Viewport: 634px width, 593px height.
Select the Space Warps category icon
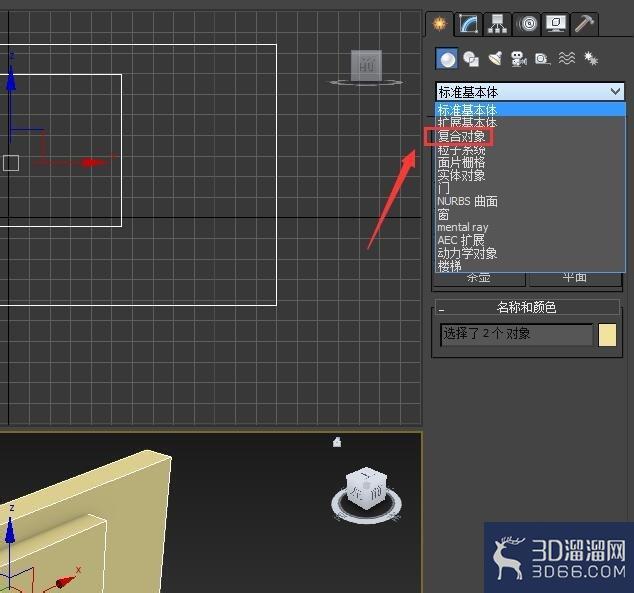(x=566, y=59)
